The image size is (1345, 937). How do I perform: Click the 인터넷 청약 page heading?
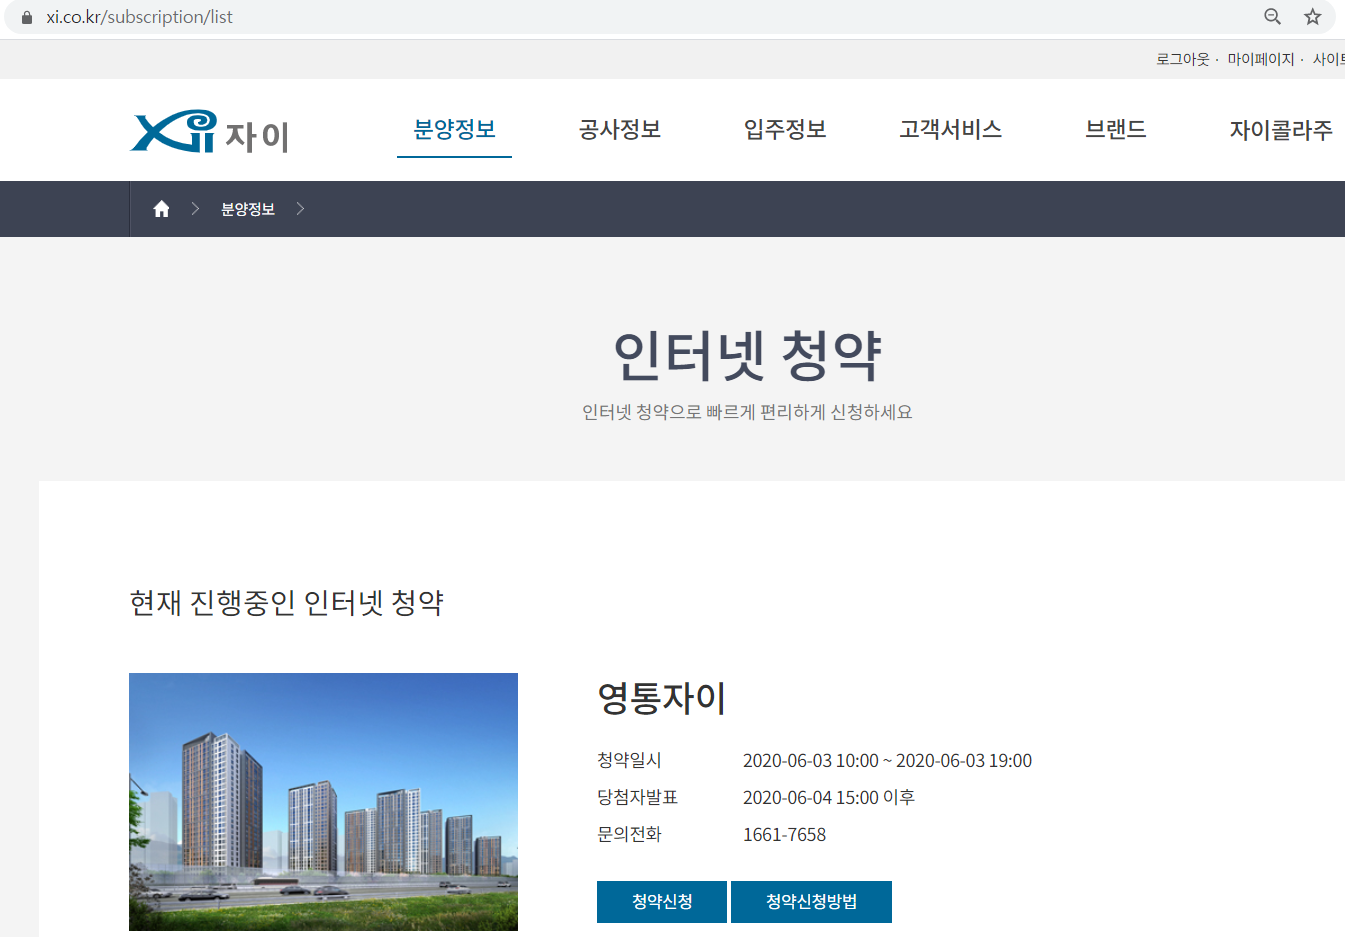[x=747, y=356]
